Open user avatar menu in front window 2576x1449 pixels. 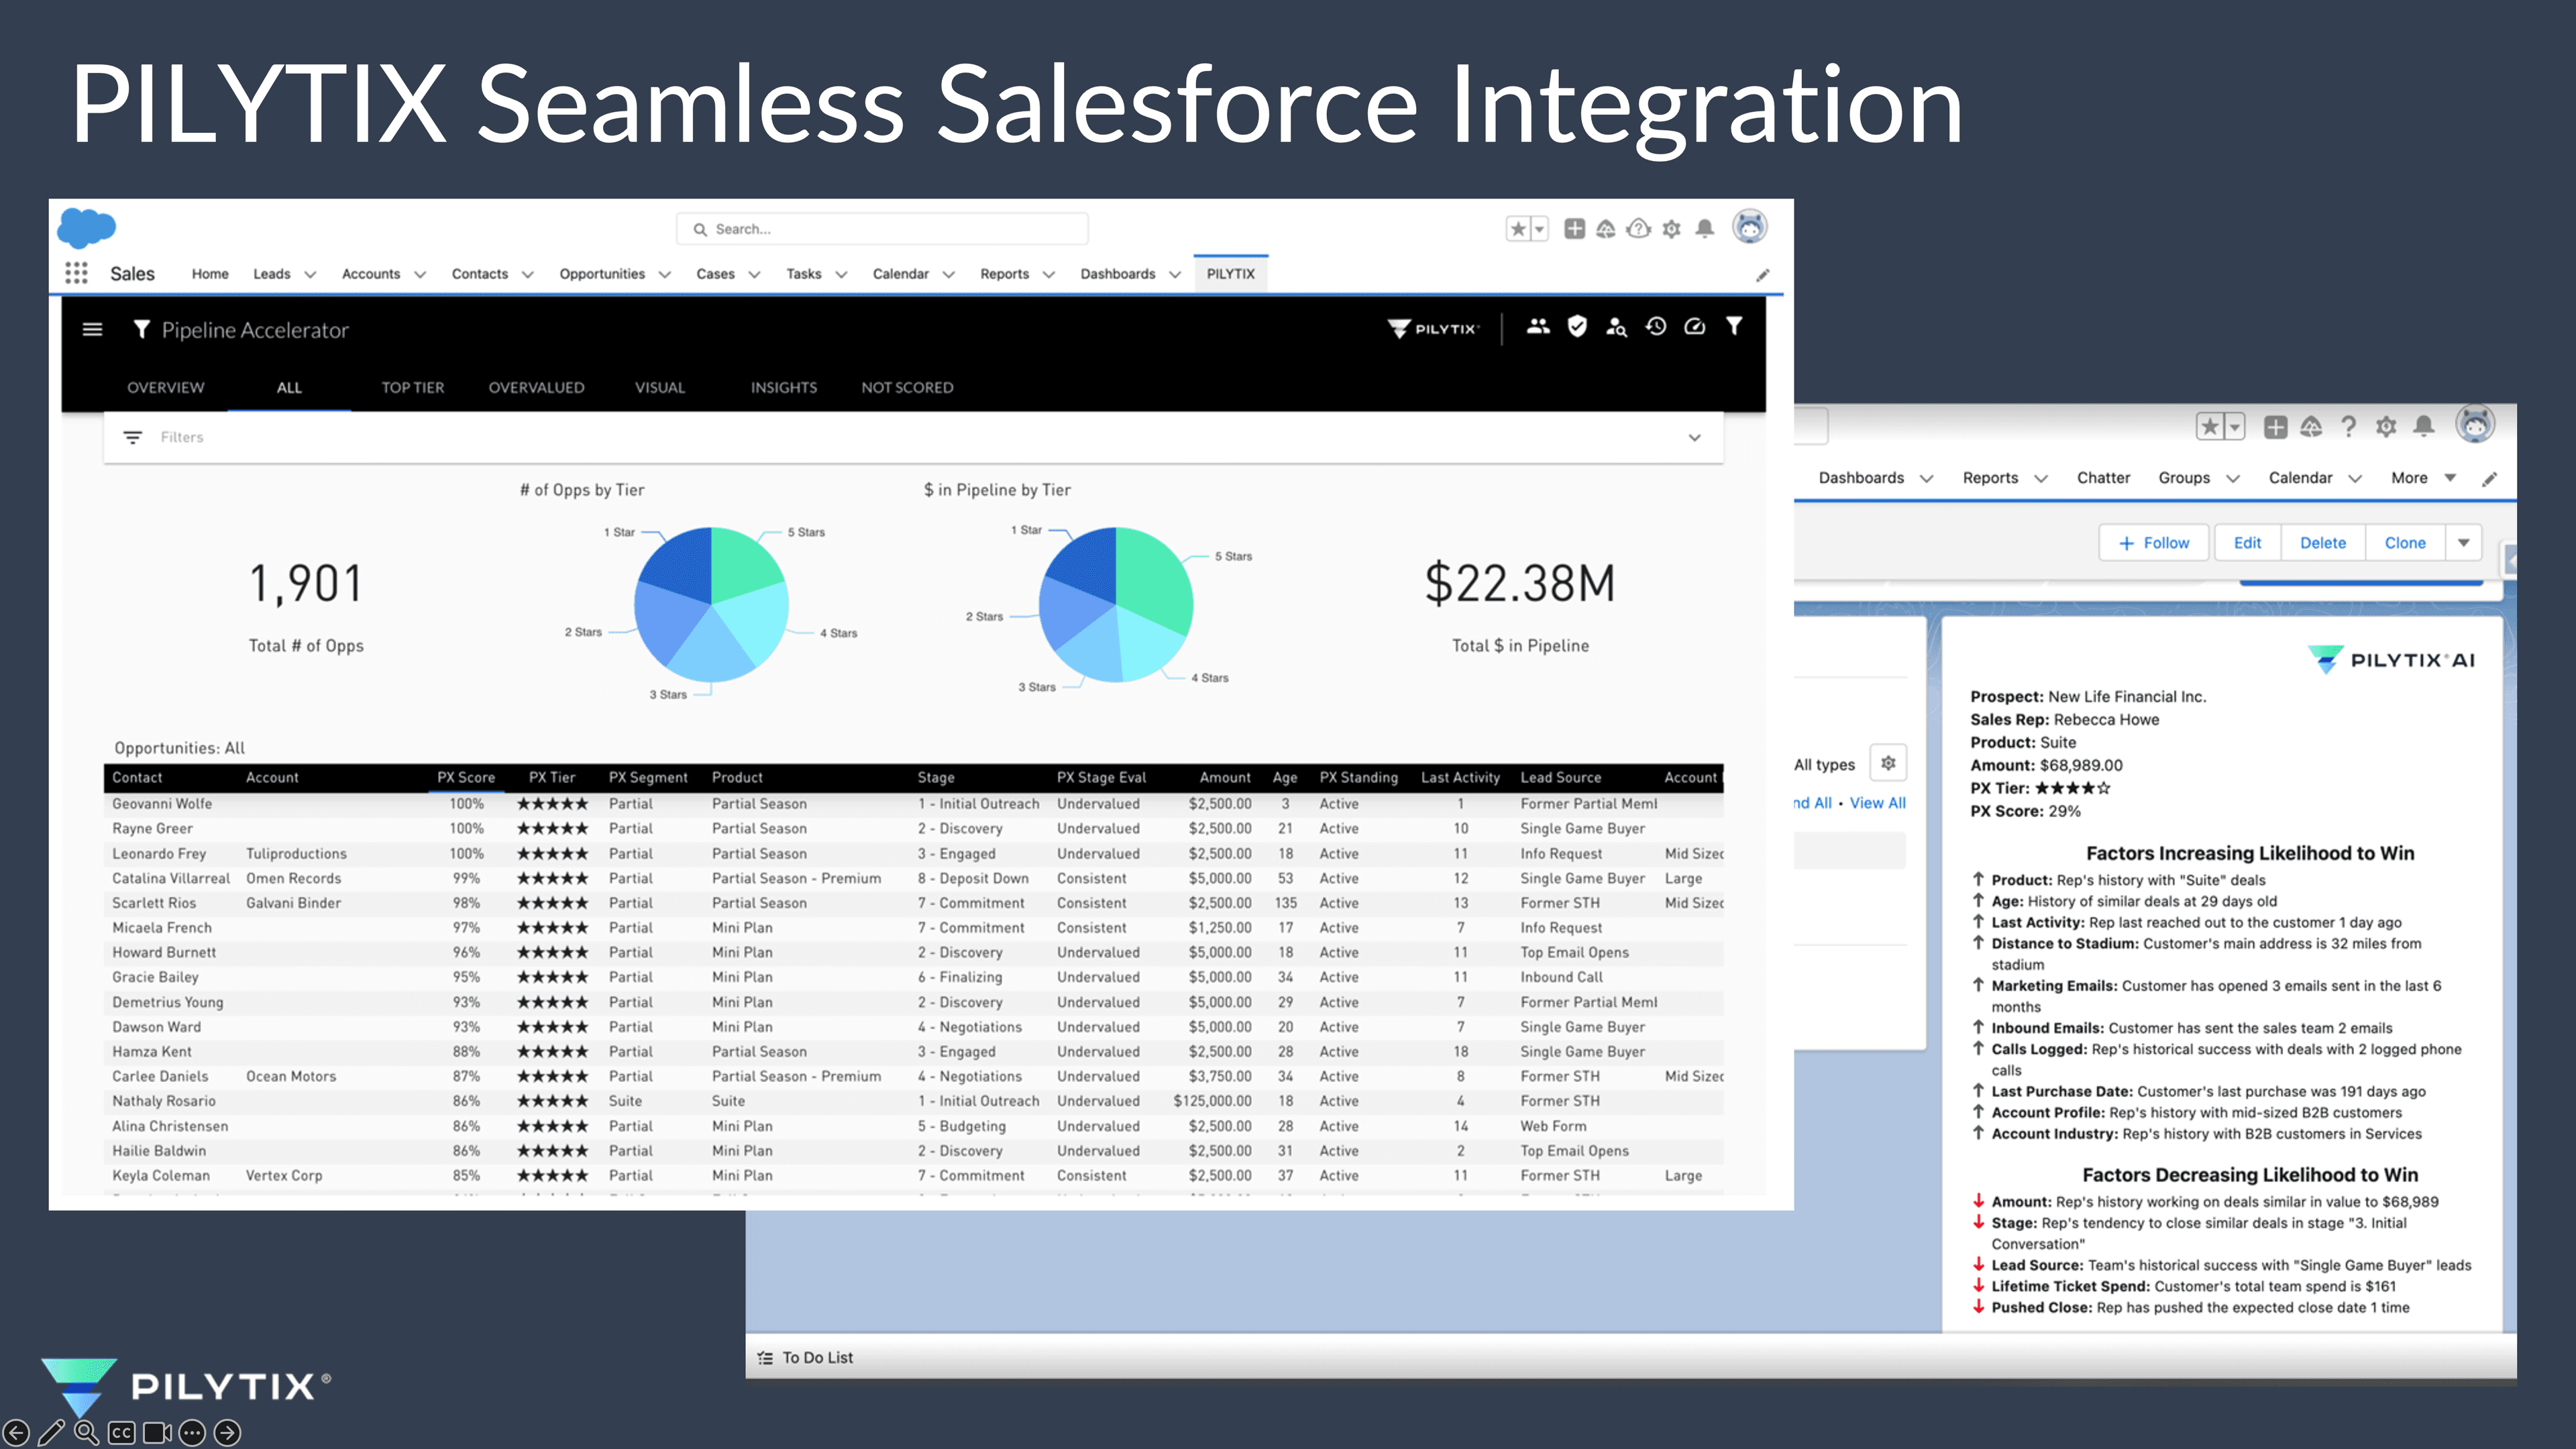click(x=1750, y=227)
